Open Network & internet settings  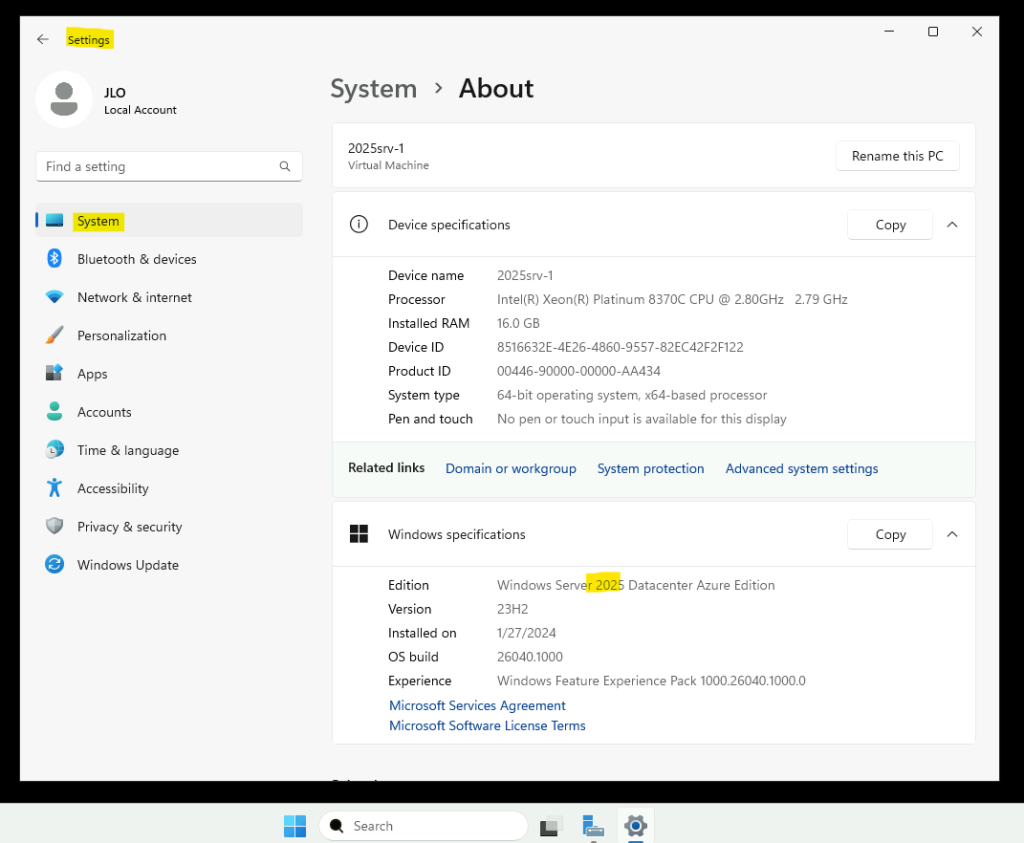point(169,297)
